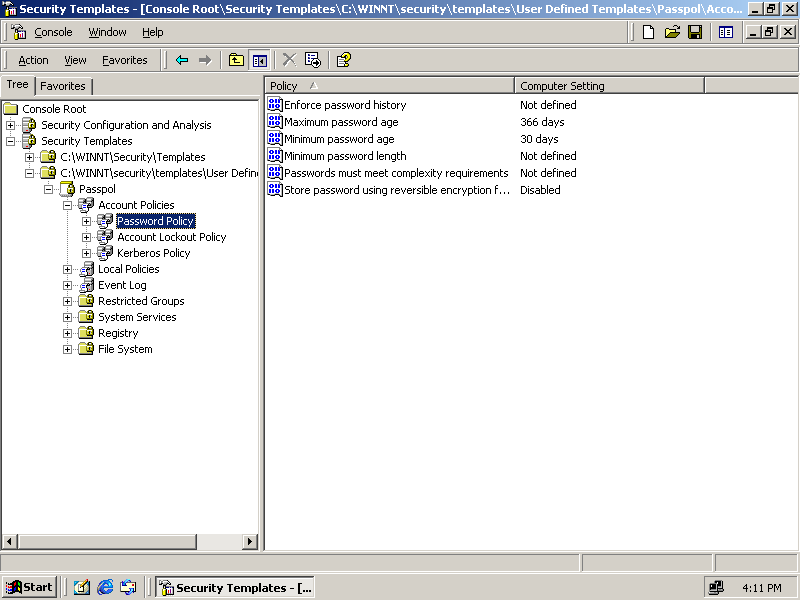Click the Open console folder icon
Image resolution: width=800 pixels, height=600 pixels.
point(672,32)
